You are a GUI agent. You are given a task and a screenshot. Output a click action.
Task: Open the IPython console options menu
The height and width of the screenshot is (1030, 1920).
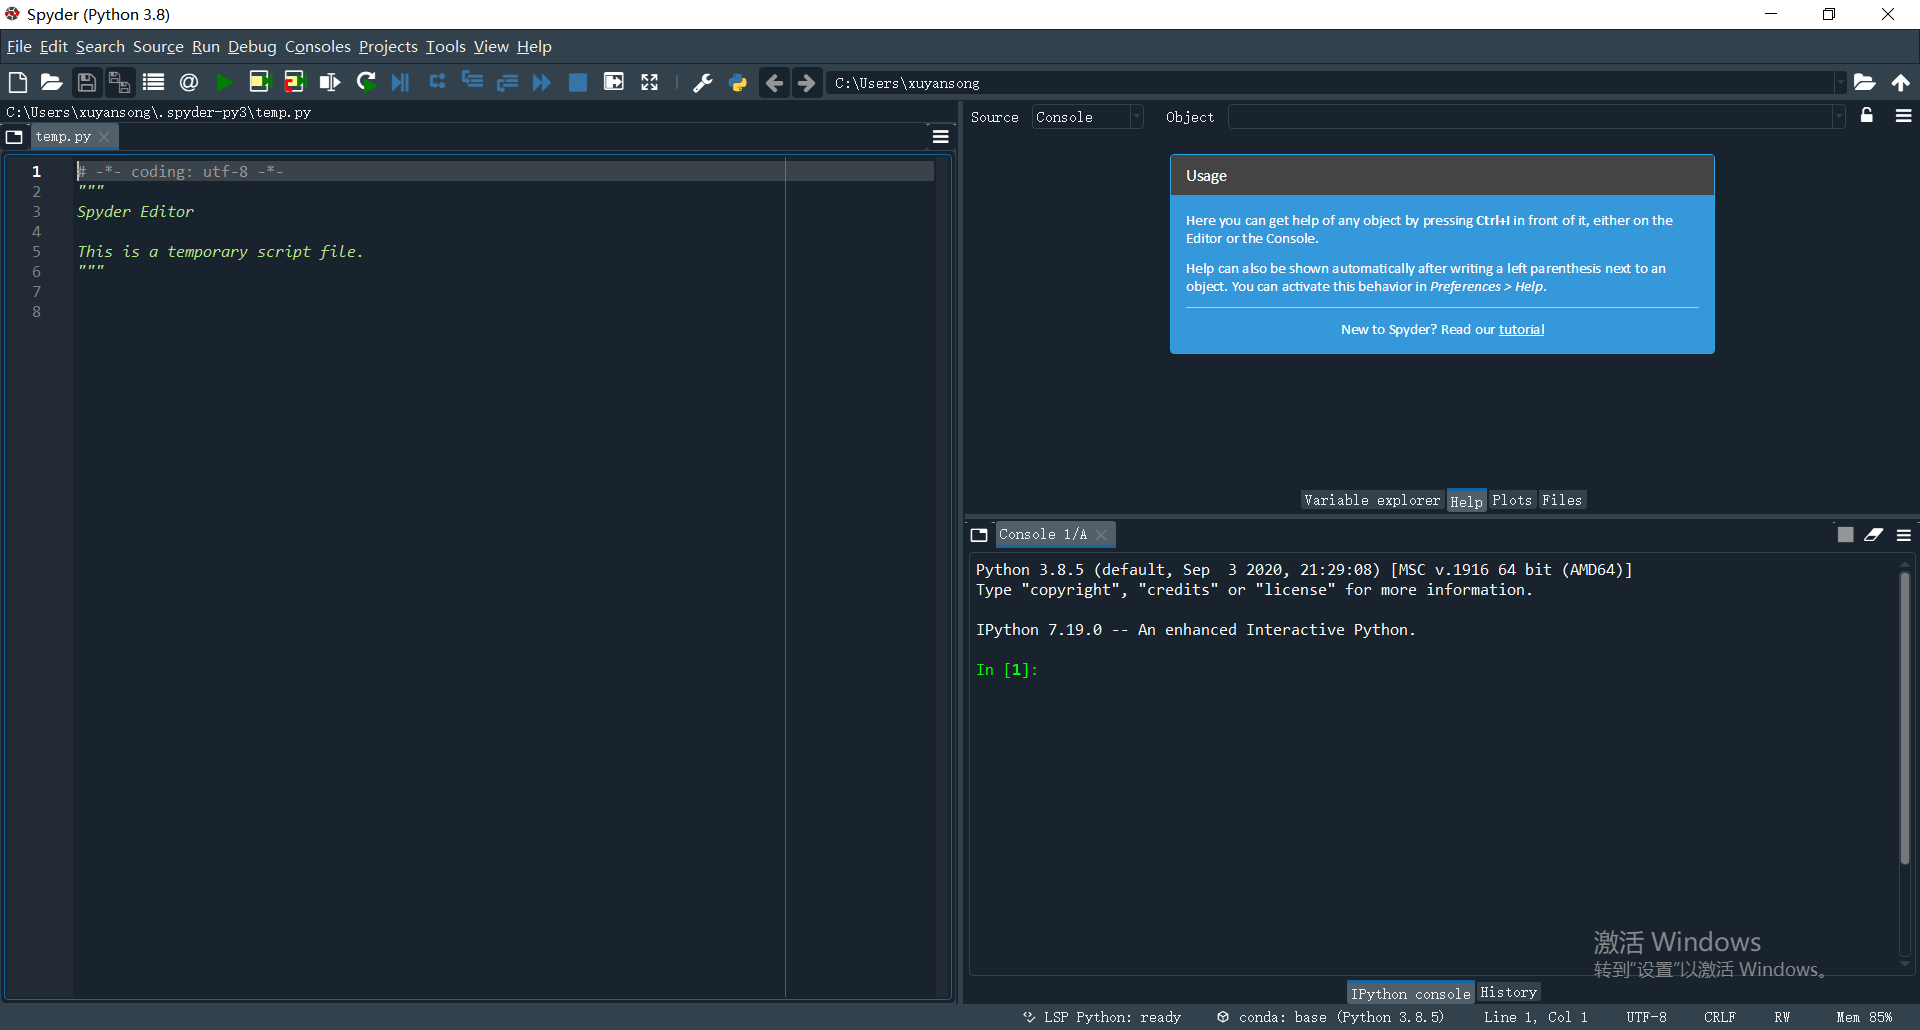coord(1904,535)
